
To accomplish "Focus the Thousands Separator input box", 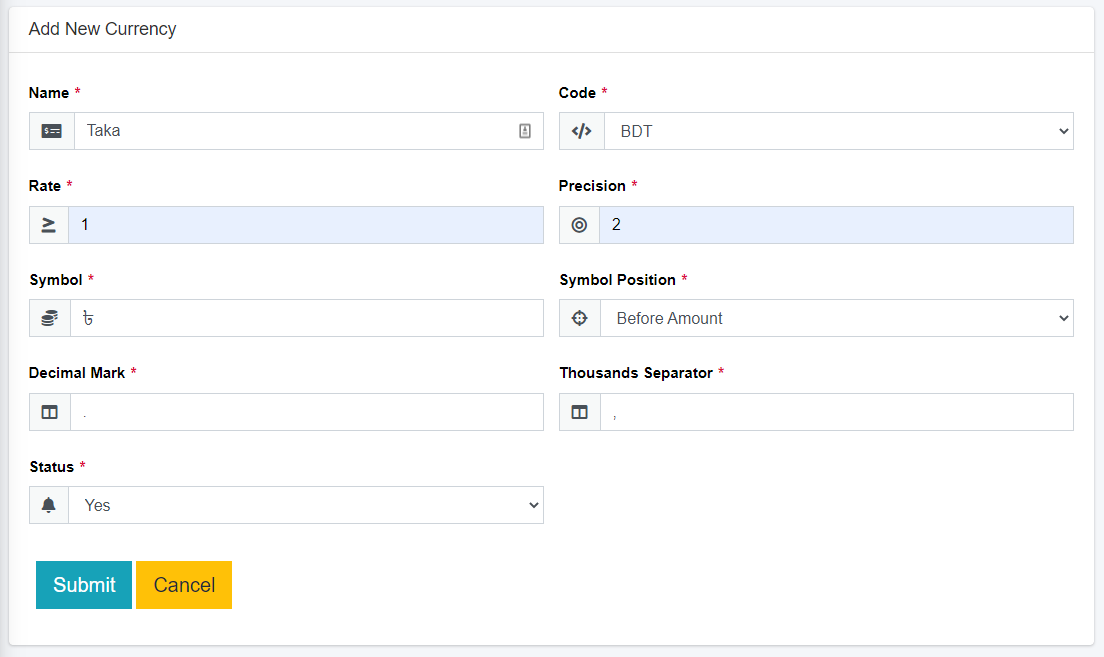I will [x=836, y=412].
